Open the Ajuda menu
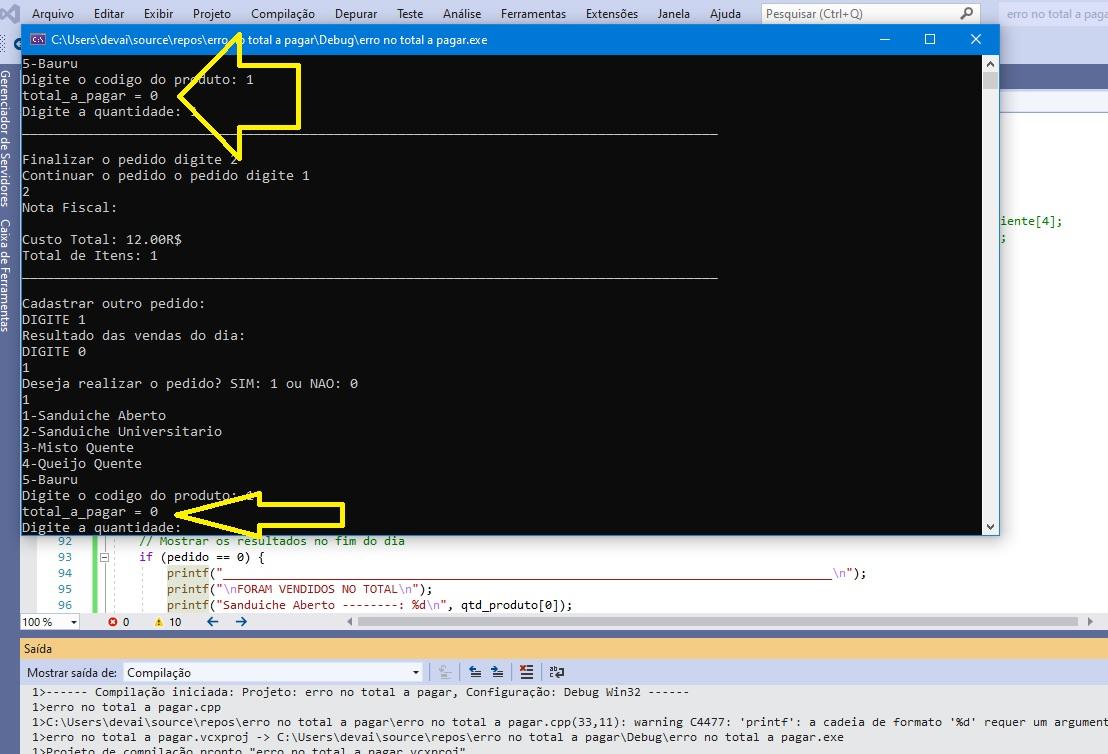 [725, 13]
